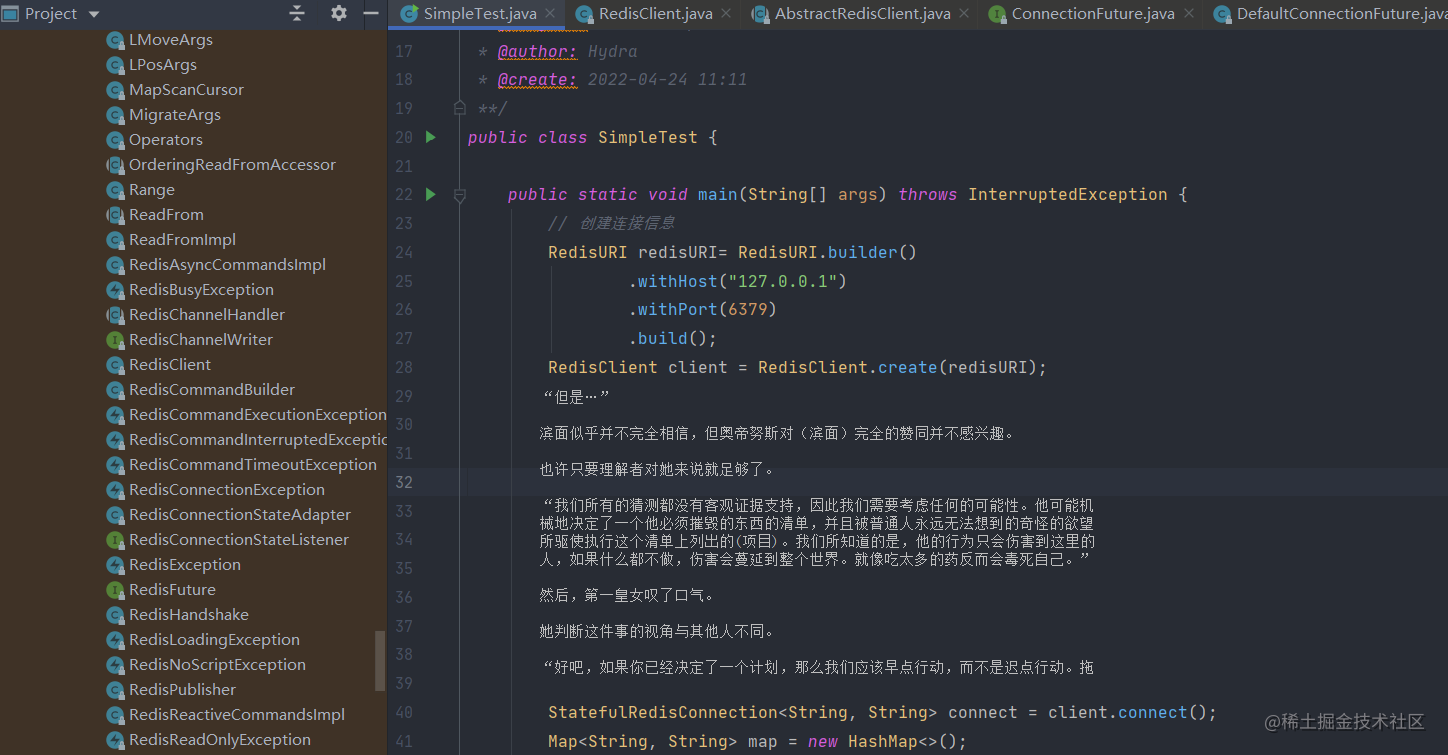Select RedisCommandTimeoutException item
1448x755 pixels.
(x=253, y=465)
